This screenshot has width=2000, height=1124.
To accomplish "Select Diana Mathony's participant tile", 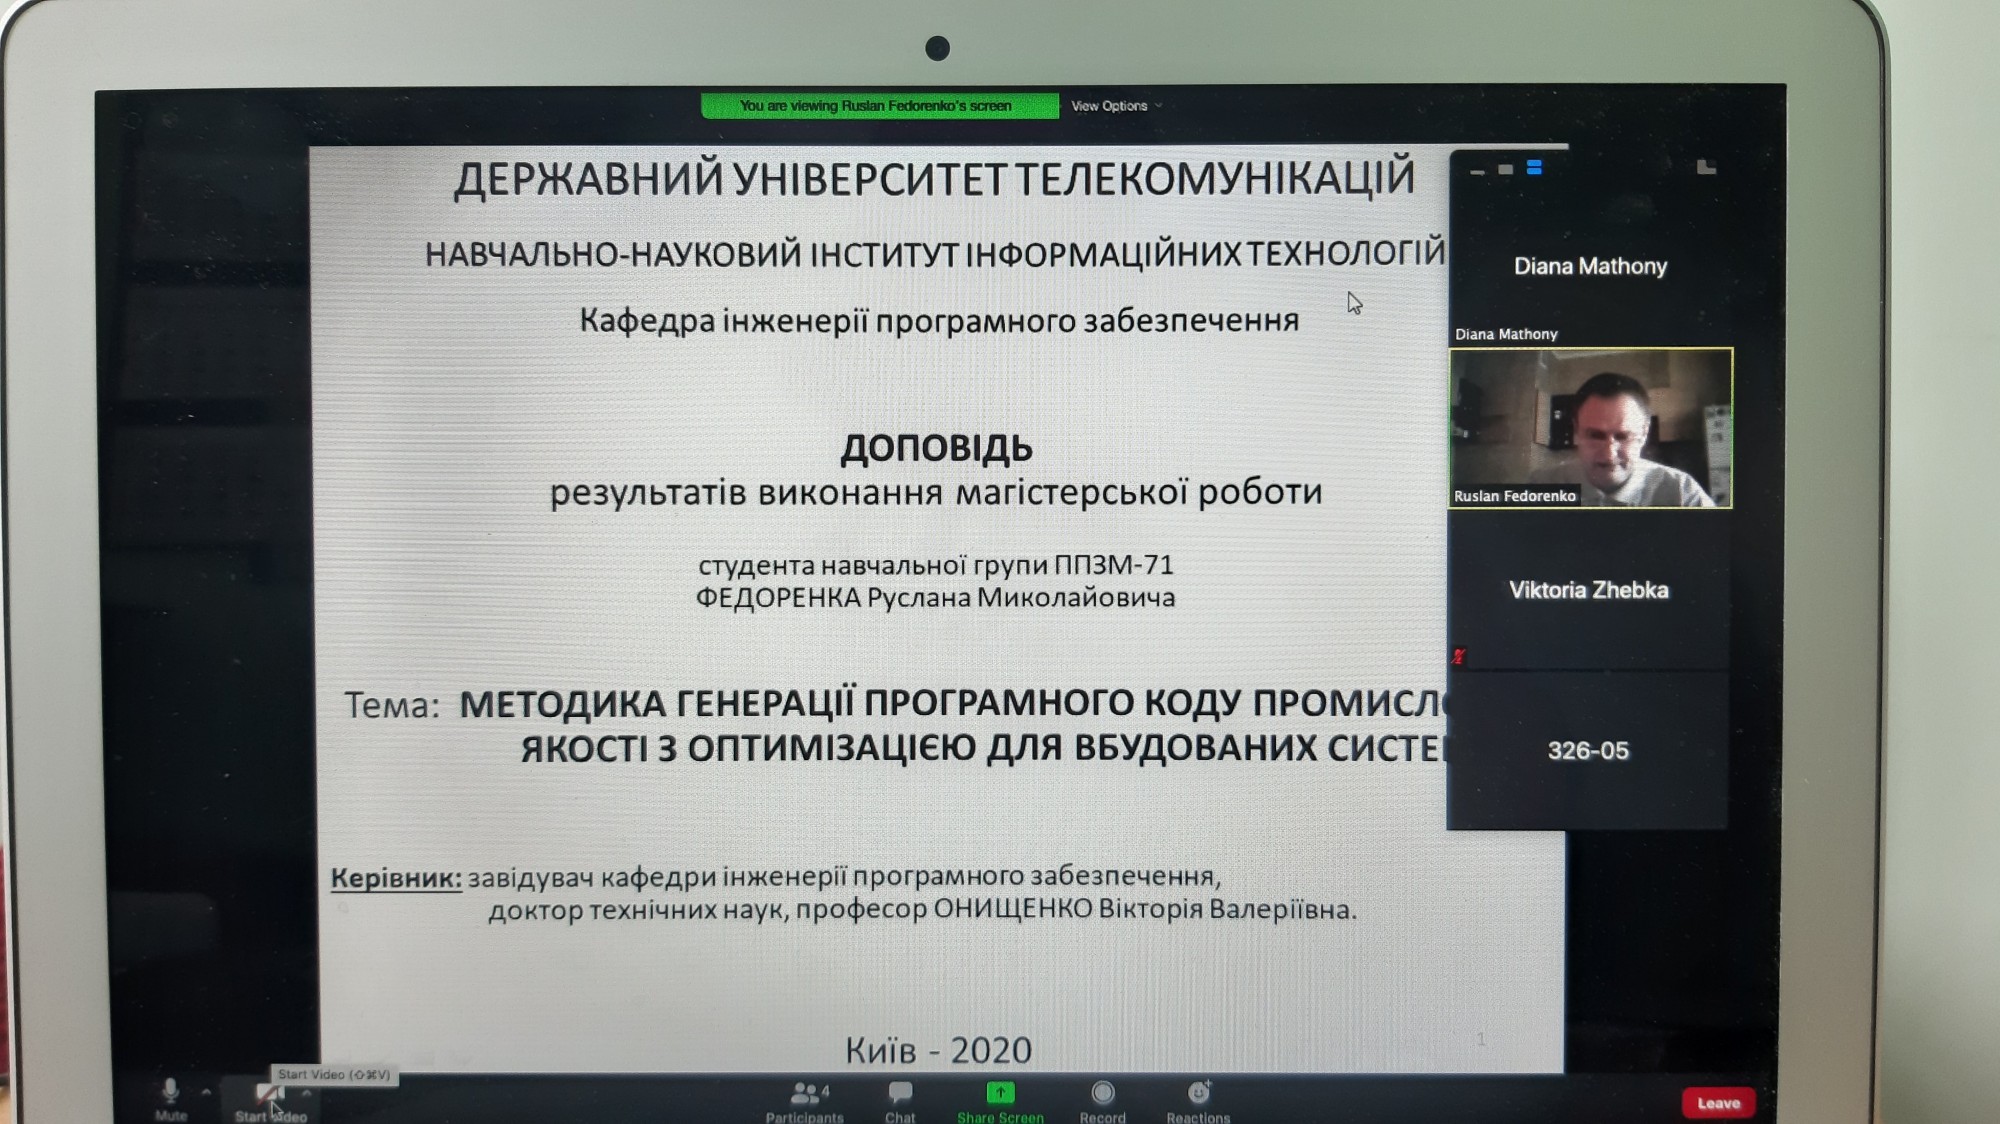I will 1590,266.
